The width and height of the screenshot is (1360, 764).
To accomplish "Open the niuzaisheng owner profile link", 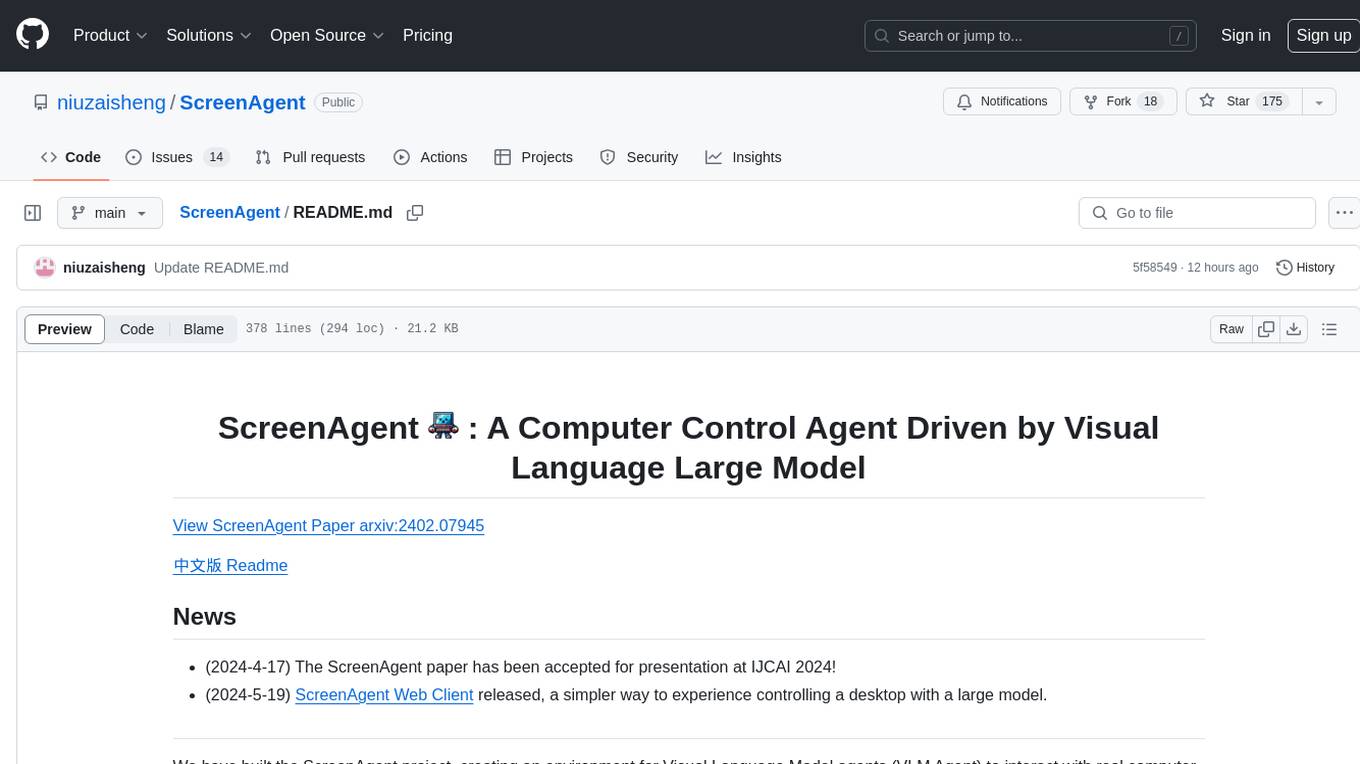I will 111,102.
